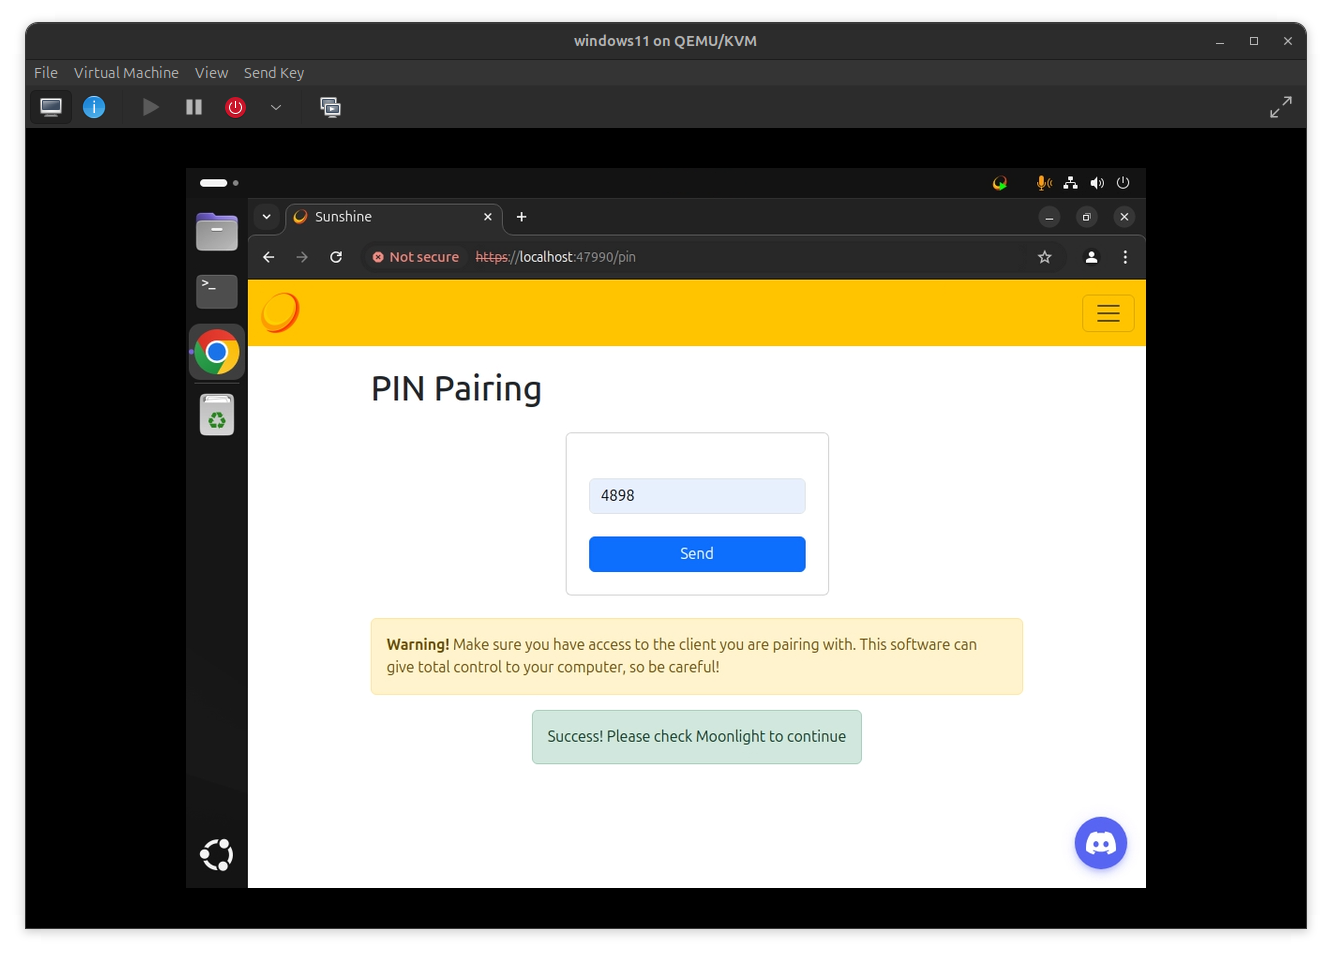Screen dimensions: 1332x957
Task: Click inside the PIN input field
Action: 697,495
